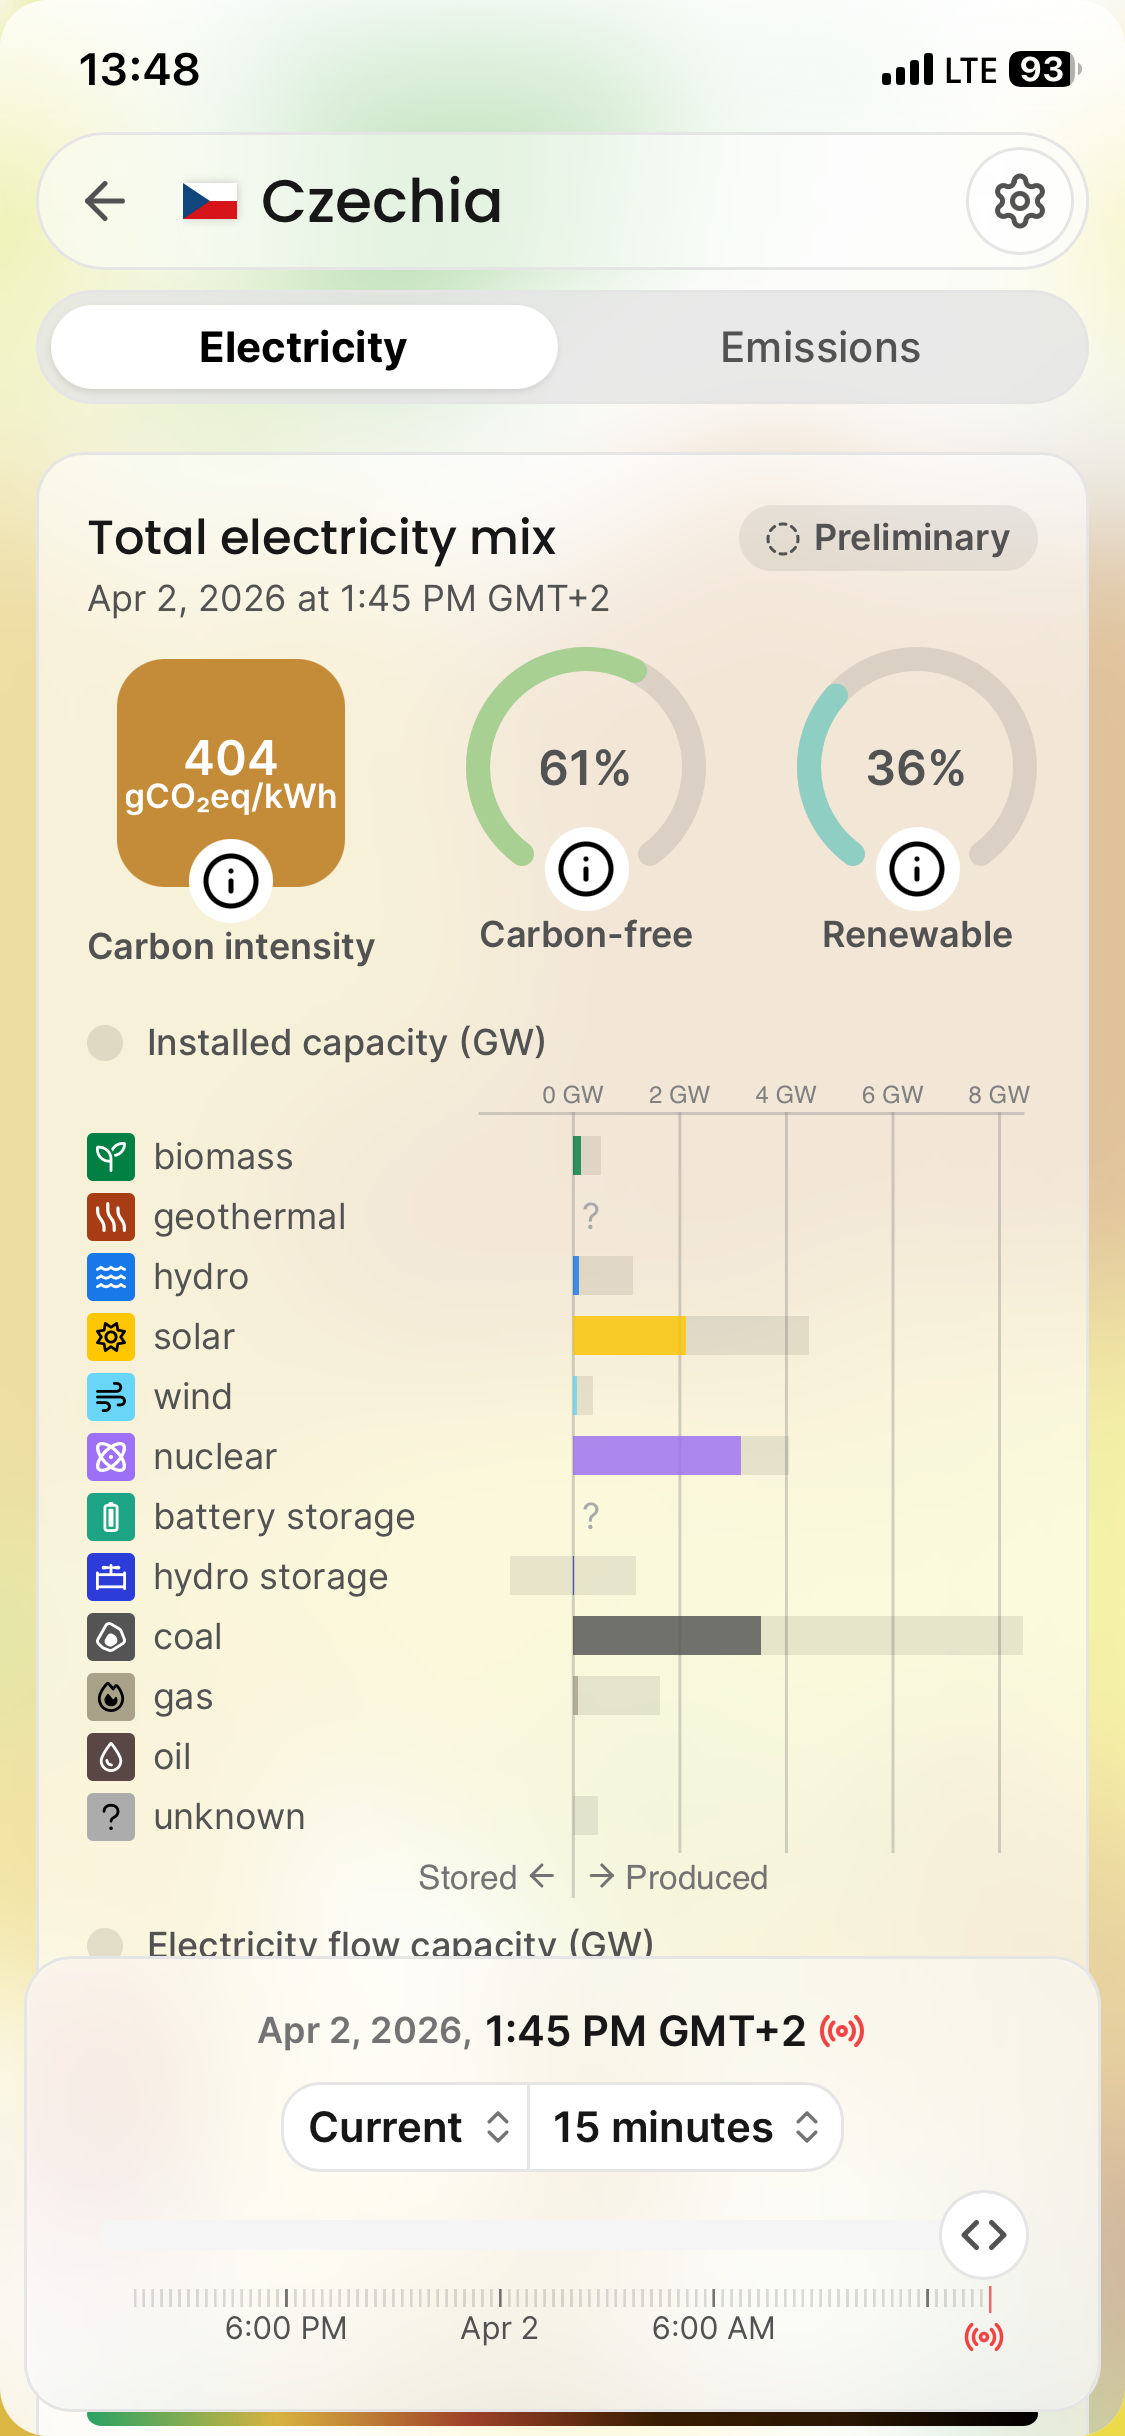Open the carbon intensity info icon
This screenshot has height=2436, width=1125.
tap(231, 881)
